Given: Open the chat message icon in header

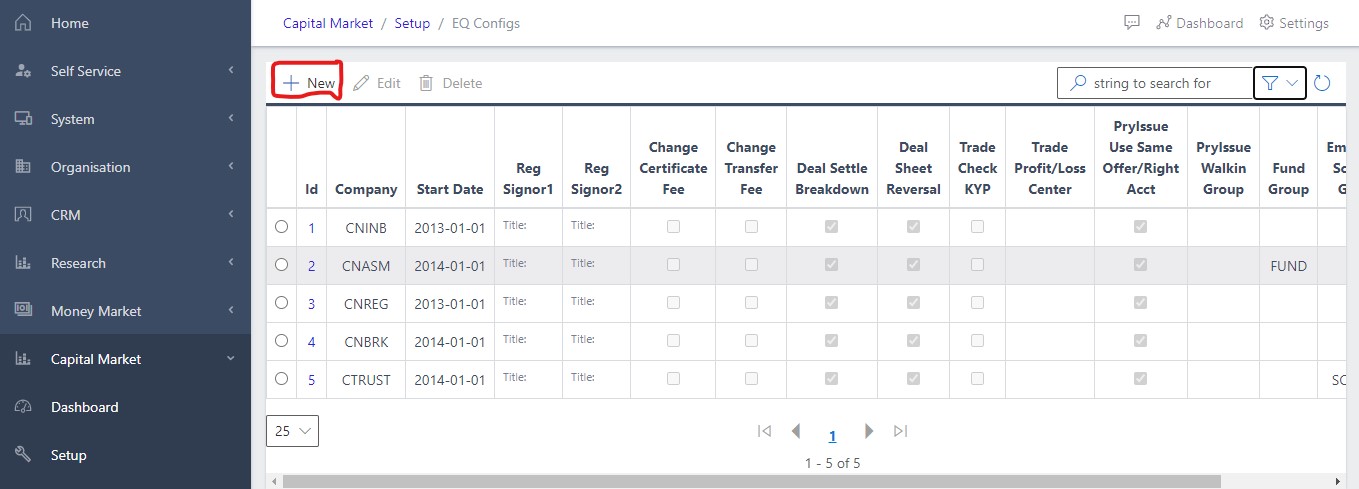Looking at the screenshot, I should (x=1132, y=22).
